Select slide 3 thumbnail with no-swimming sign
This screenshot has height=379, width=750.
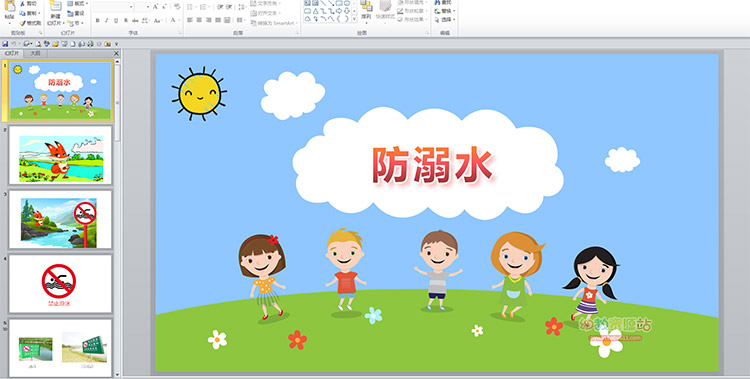click(x=60, y=220)
